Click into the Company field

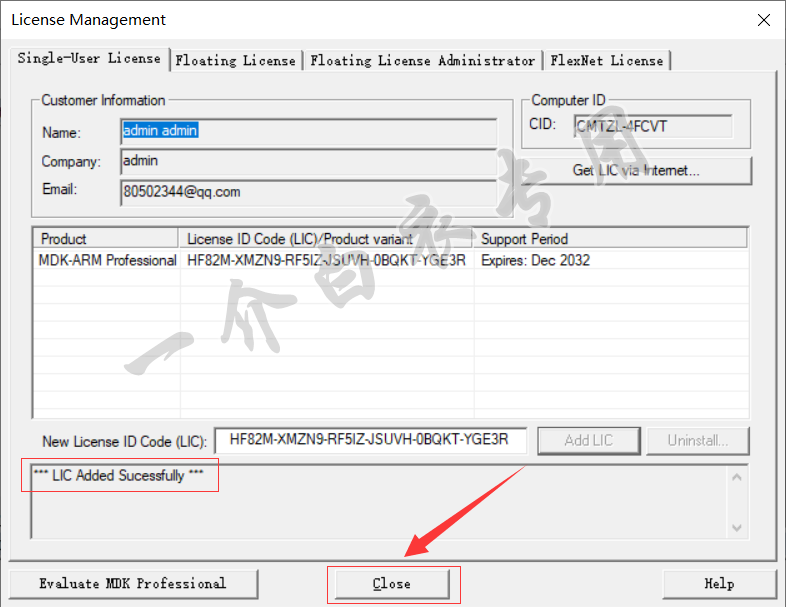(309, 161)
